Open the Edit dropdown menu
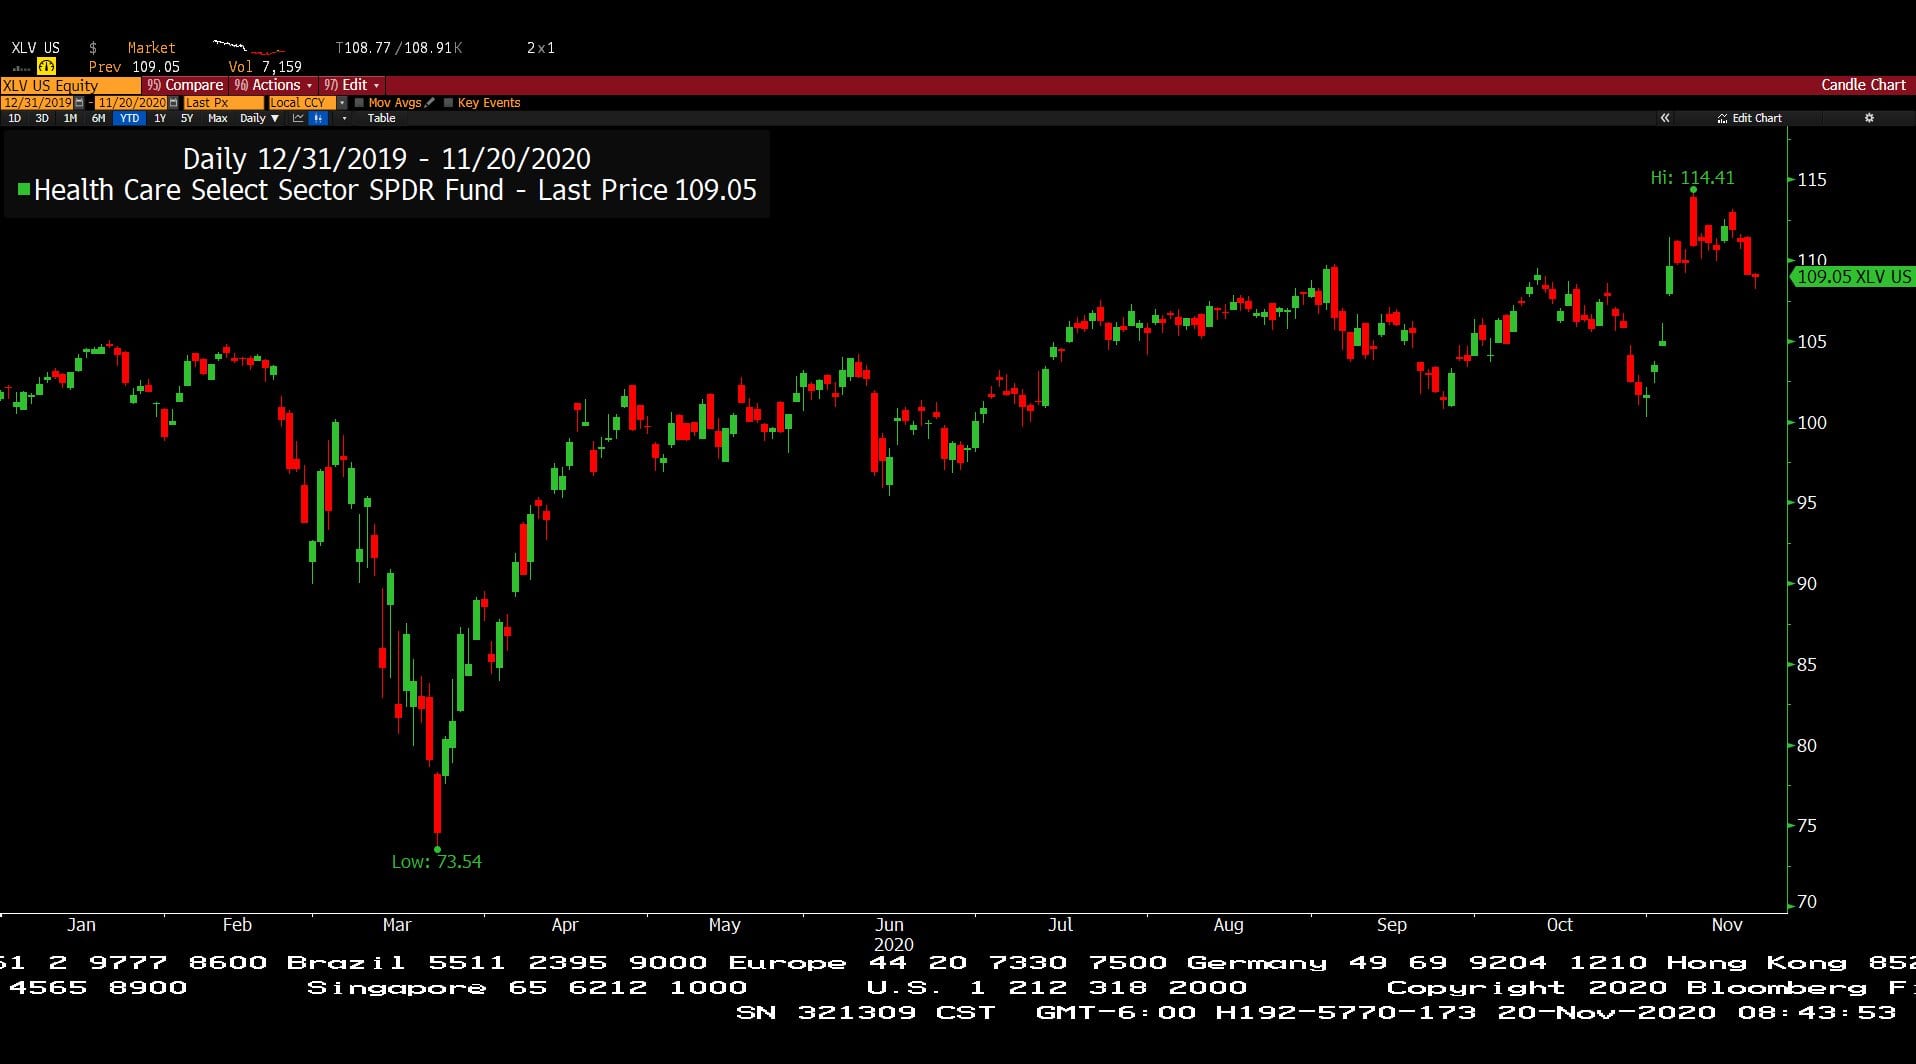This screenshot has width=1916, height=1064. (x=351, y=85)
